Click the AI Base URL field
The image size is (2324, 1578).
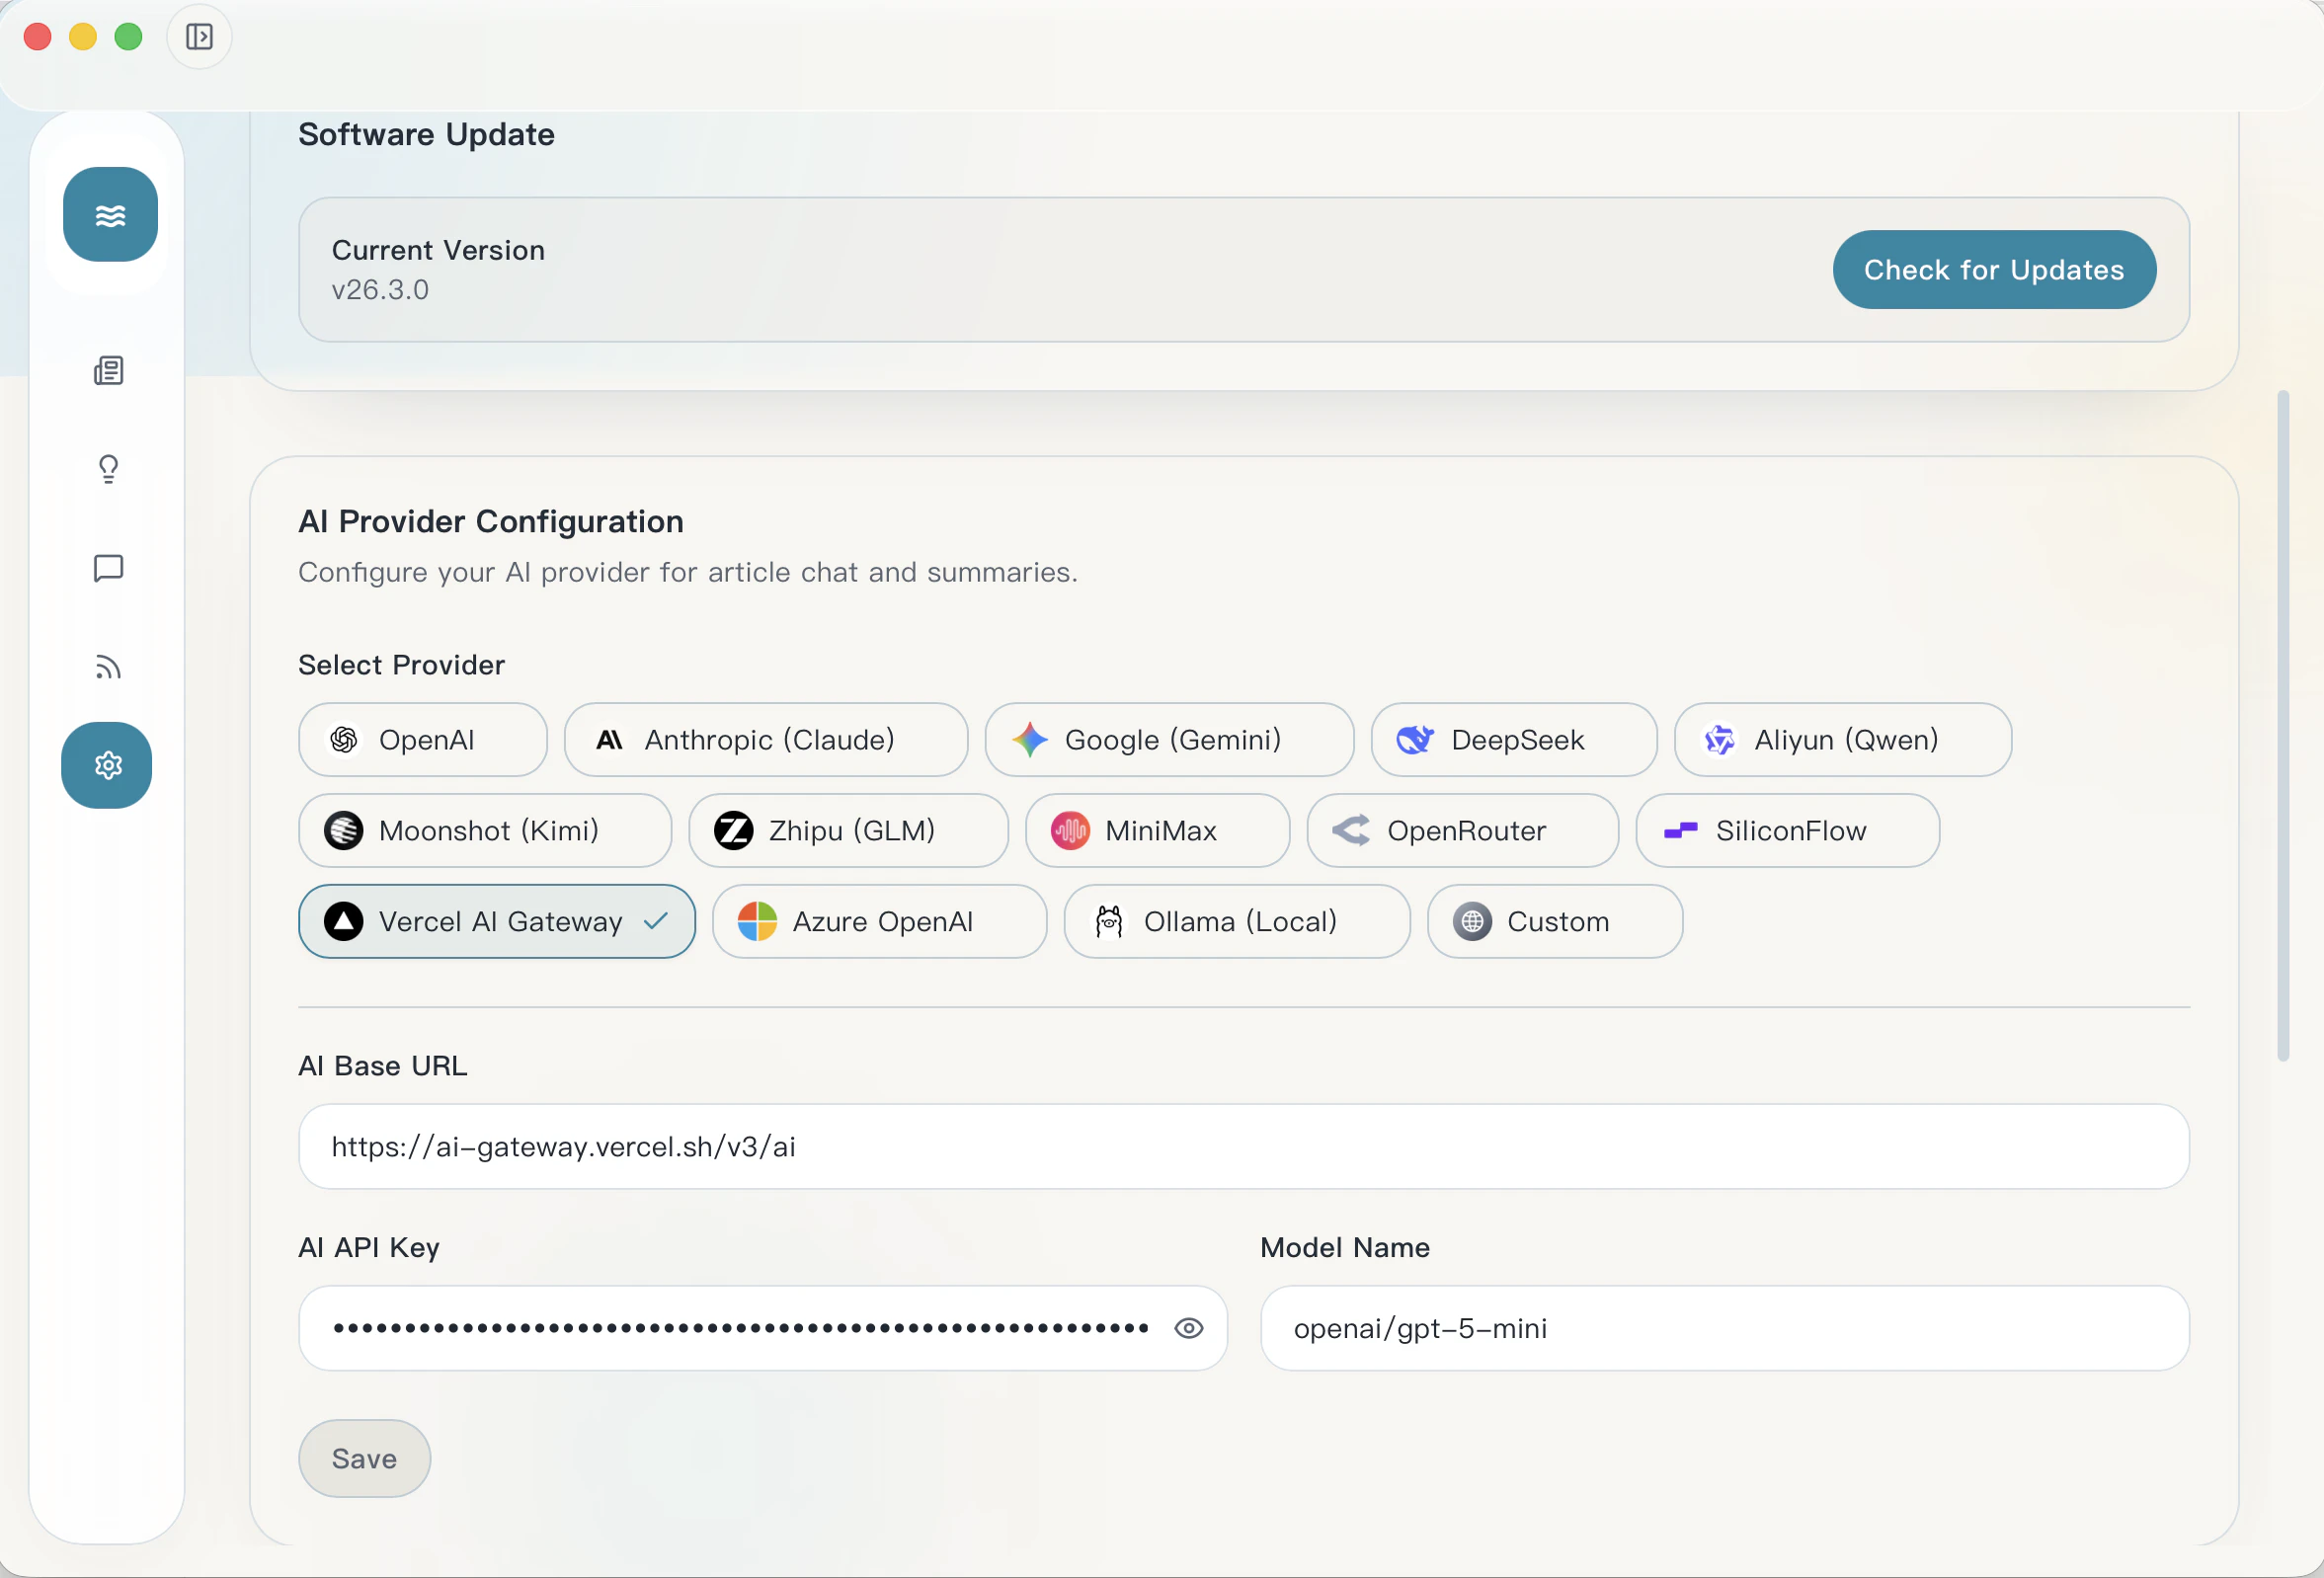tap(1243, 1146)
